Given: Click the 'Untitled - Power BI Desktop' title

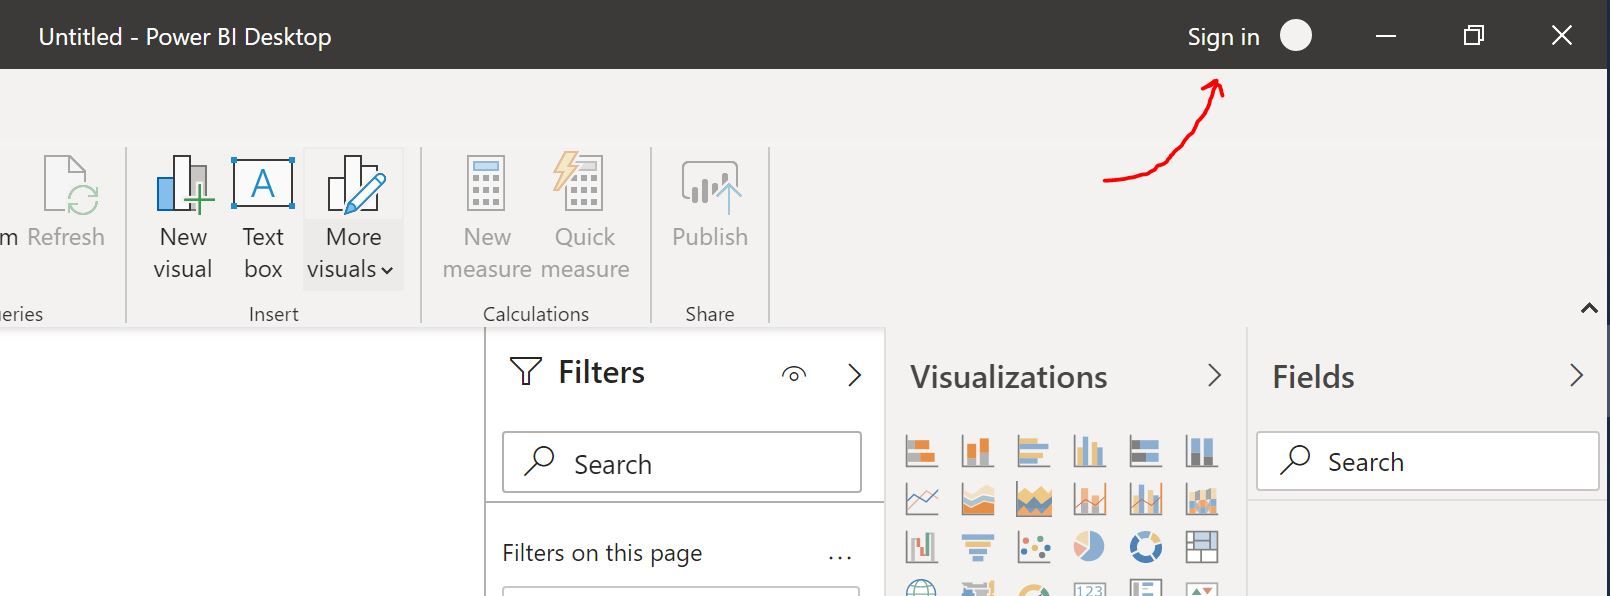Looking at the screenshot, I should [x=185, y=37].
